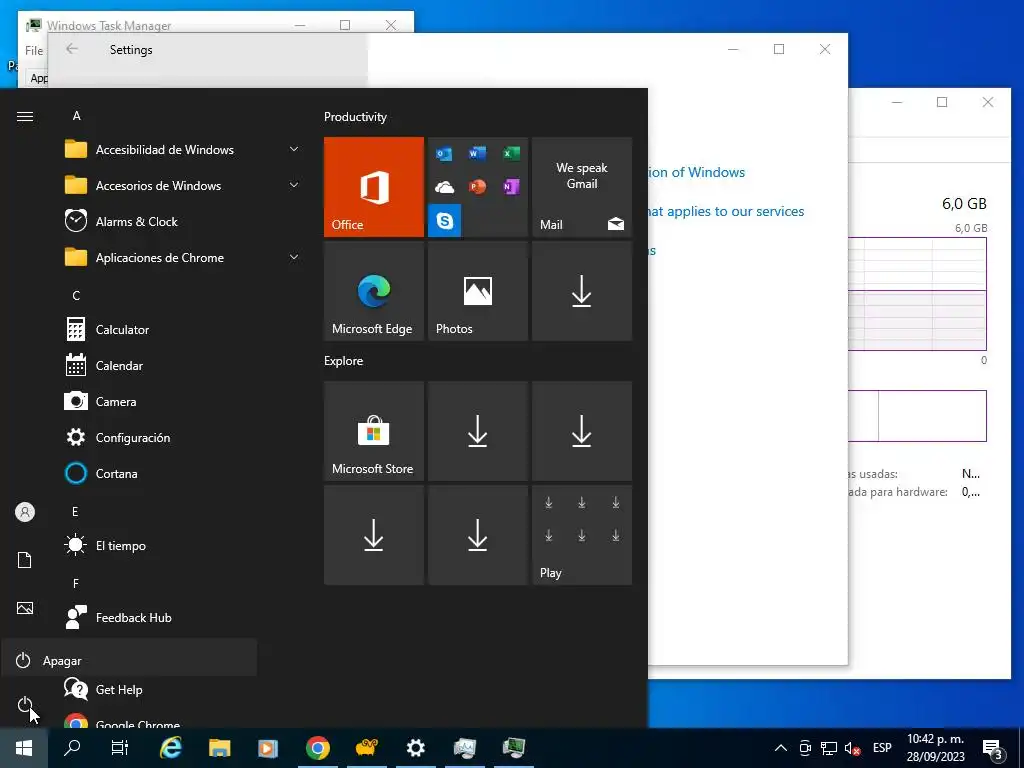Image resolution: width=1024 pixels, height=768 pixels.
Task: Launch Cortana from the app list
Action: [x=183, y=473]
